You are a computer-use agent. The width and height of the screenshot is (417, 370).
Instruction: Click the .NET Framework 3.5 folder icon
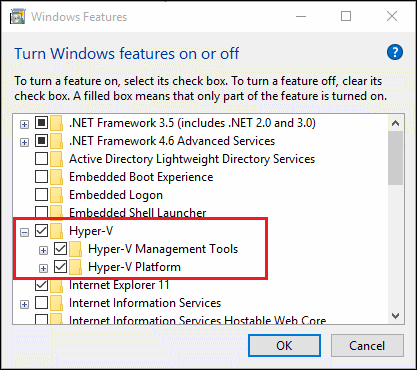coord(57,123)
